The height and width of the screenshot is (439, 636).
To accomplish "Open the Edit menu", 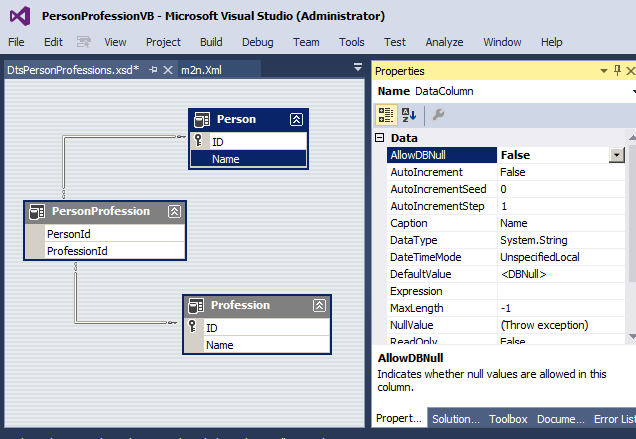I will [53, 42].
